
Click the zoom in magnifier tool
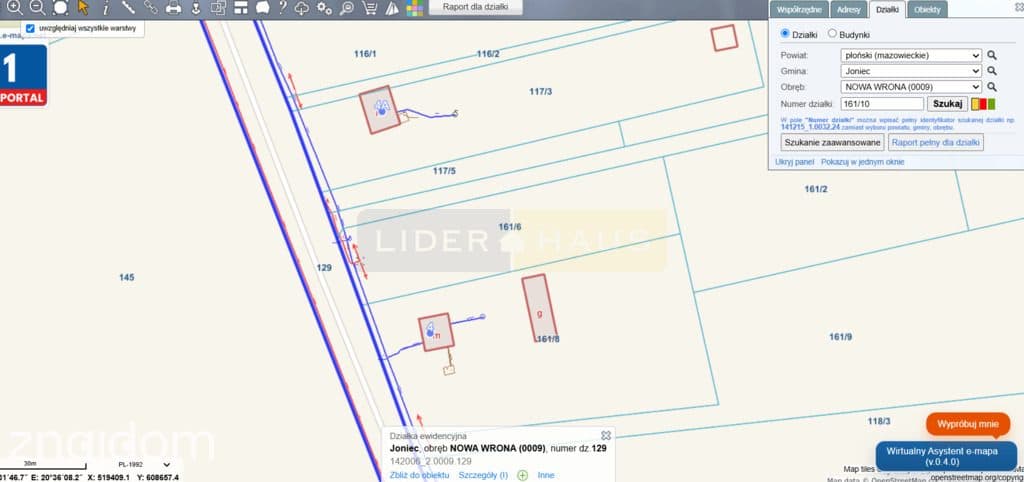(14, 7)
